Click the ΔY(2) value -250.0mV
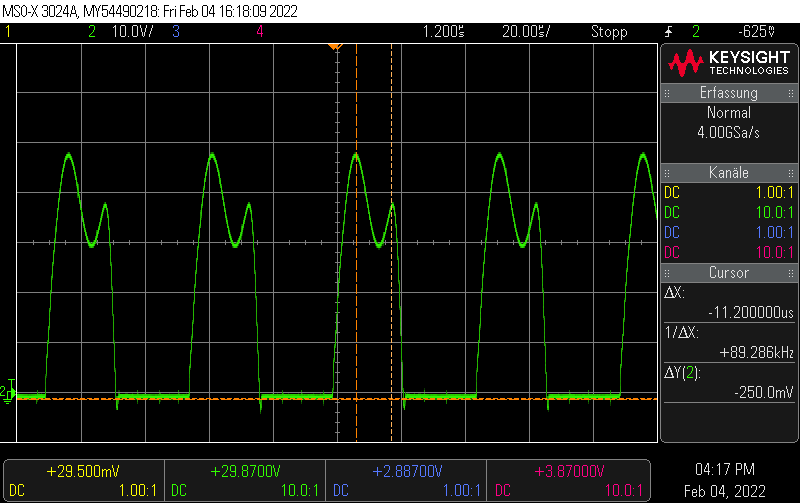Viewport: 800px width, 503px height. (x=764, y=392)
